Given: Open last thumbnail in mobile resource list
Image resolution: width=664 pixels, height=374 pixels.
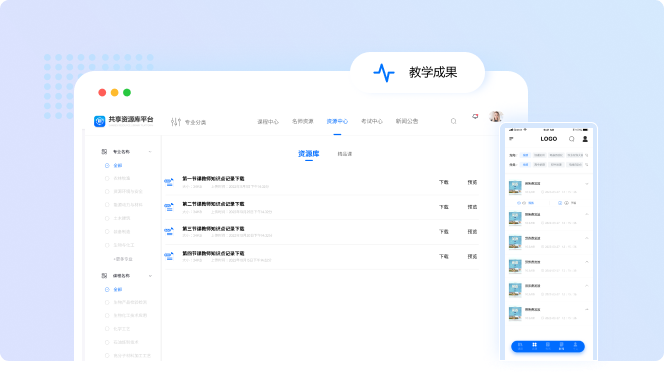Looking at the screenshot, I should 515,313.
